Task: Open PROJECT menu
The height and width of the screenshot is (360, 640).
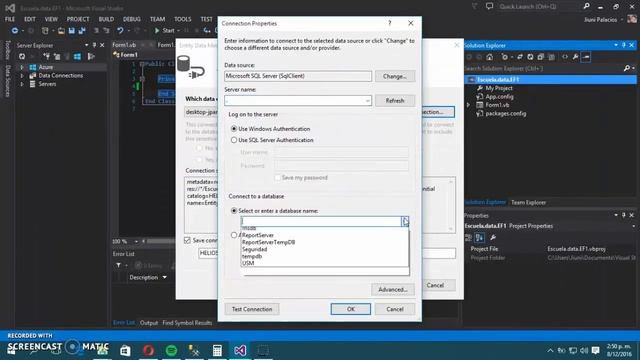Action: pos(78,19)
